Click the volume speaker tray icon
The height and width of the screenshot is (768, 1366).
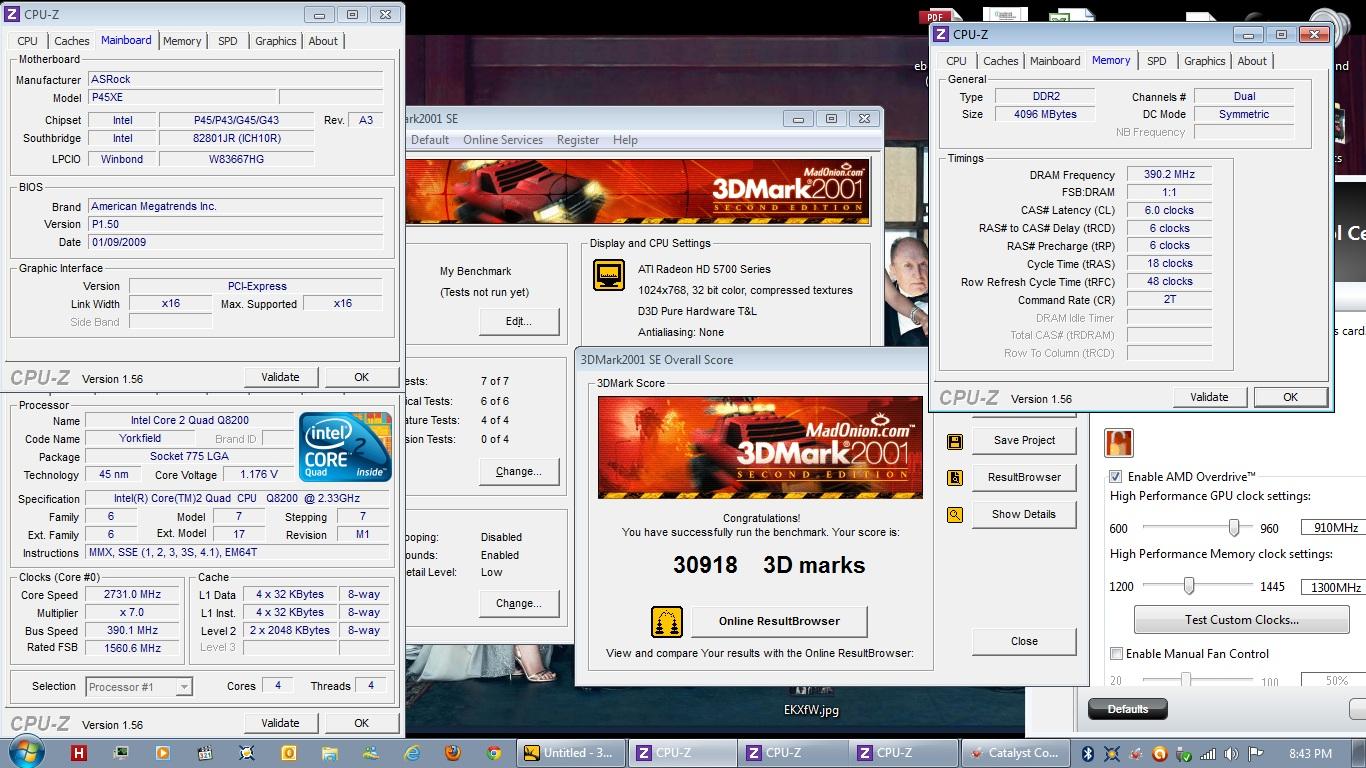[x=1231, y=754]
